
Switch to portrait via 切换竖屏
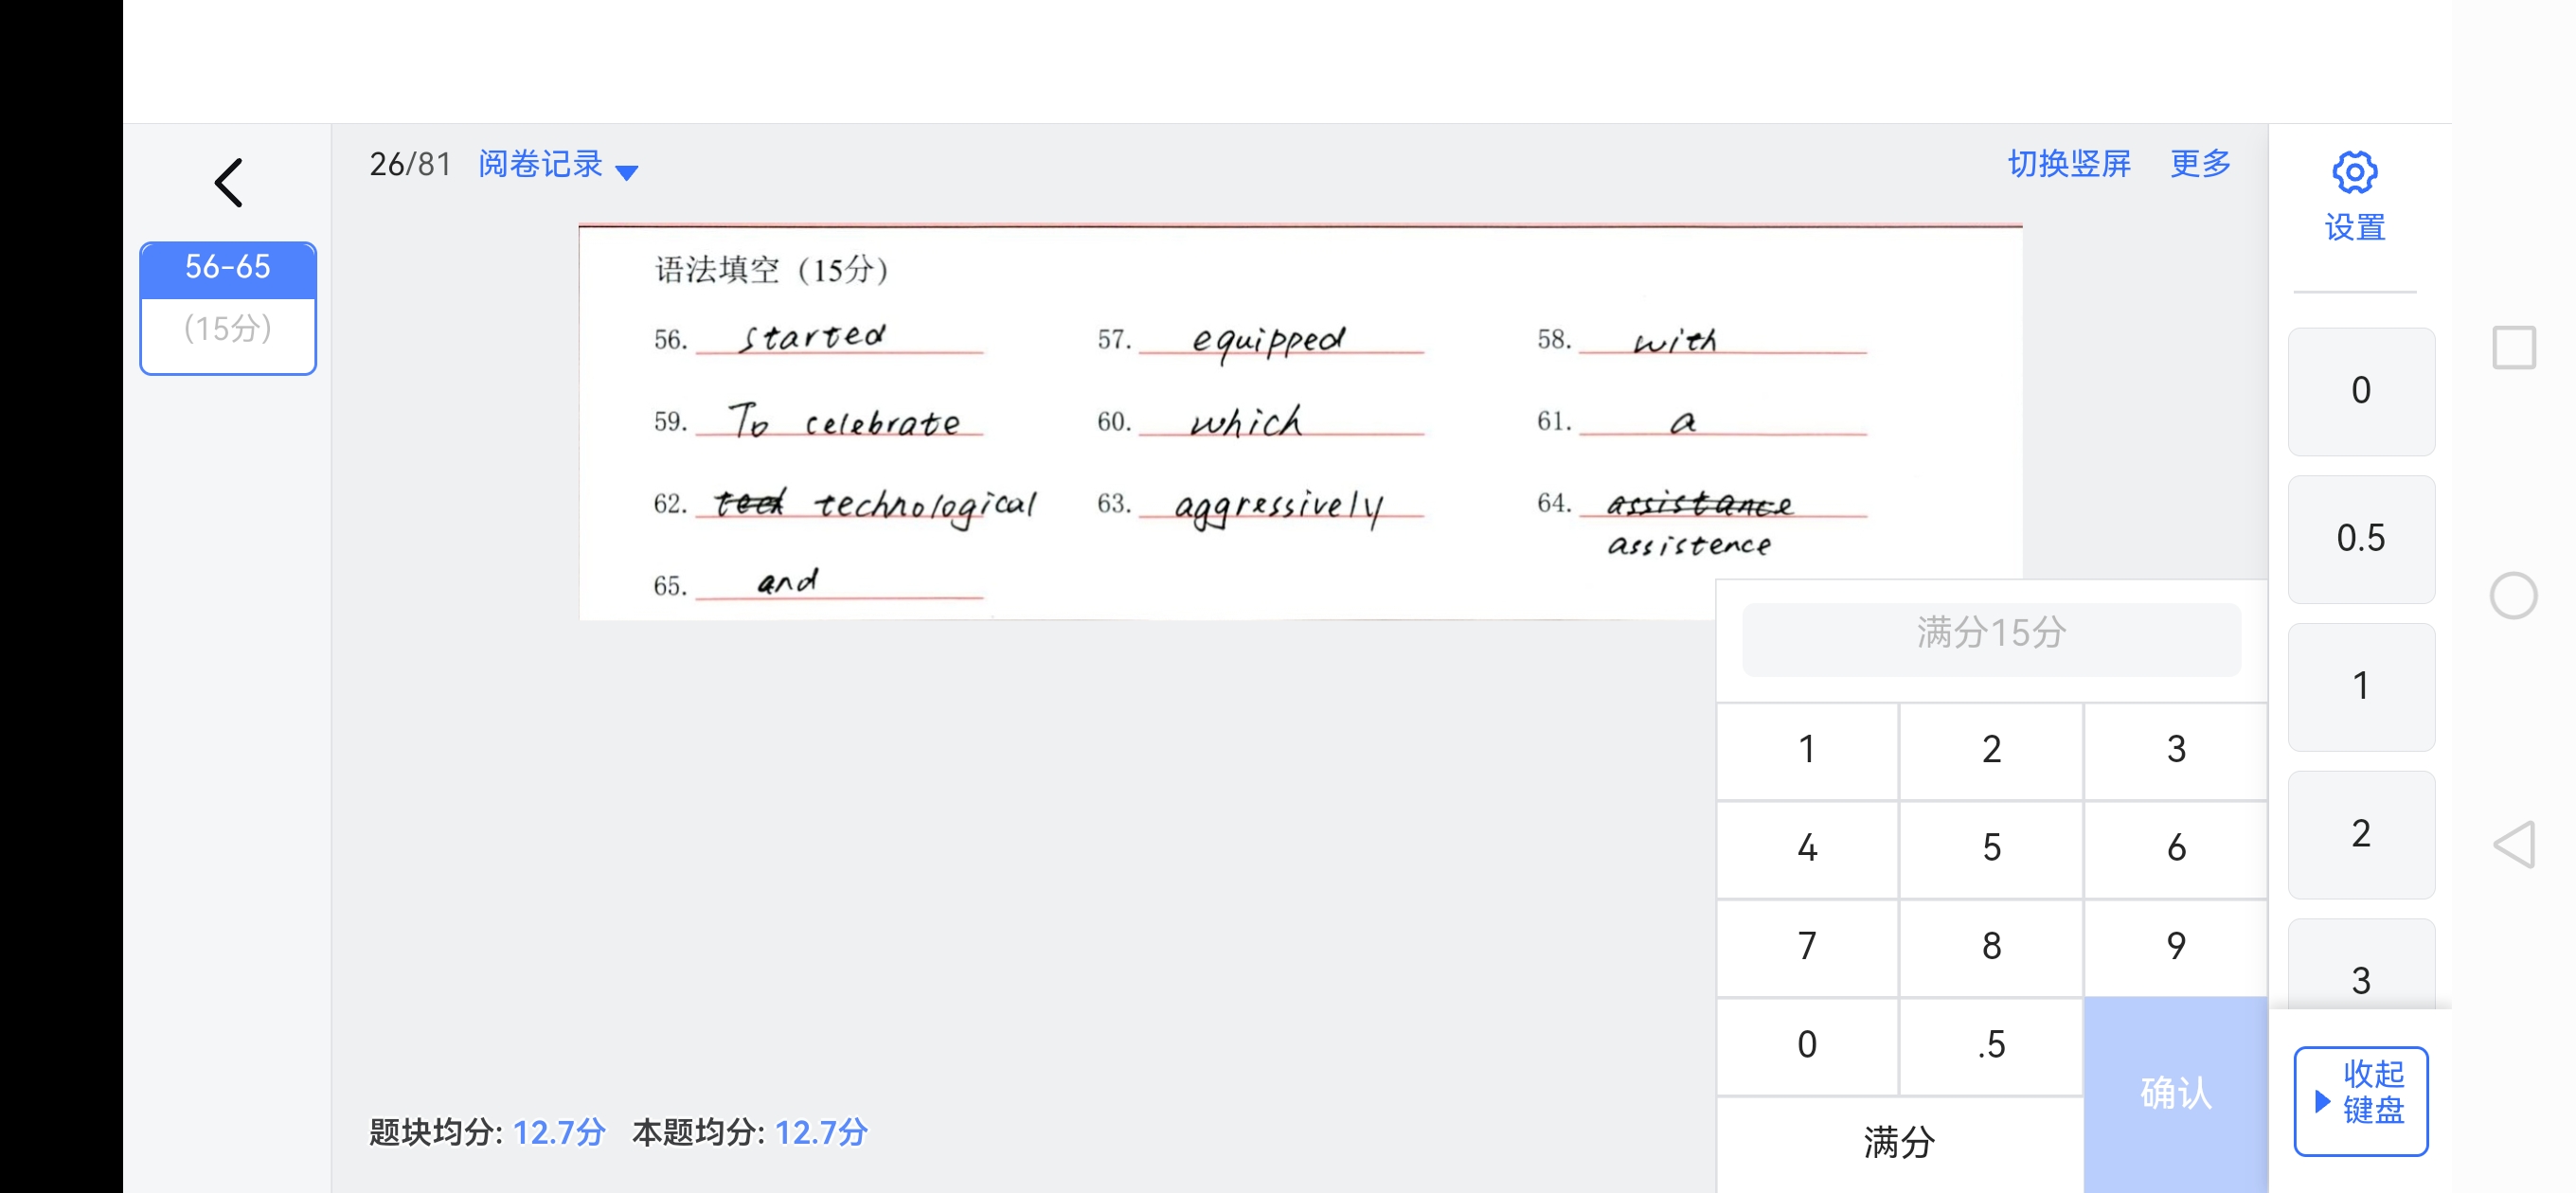point(2068,163)
